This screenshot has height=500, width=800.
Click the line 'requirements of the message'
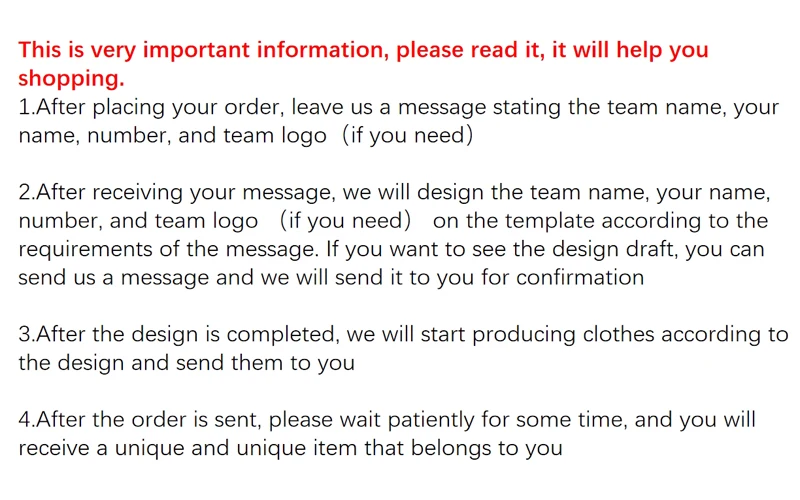391,249
